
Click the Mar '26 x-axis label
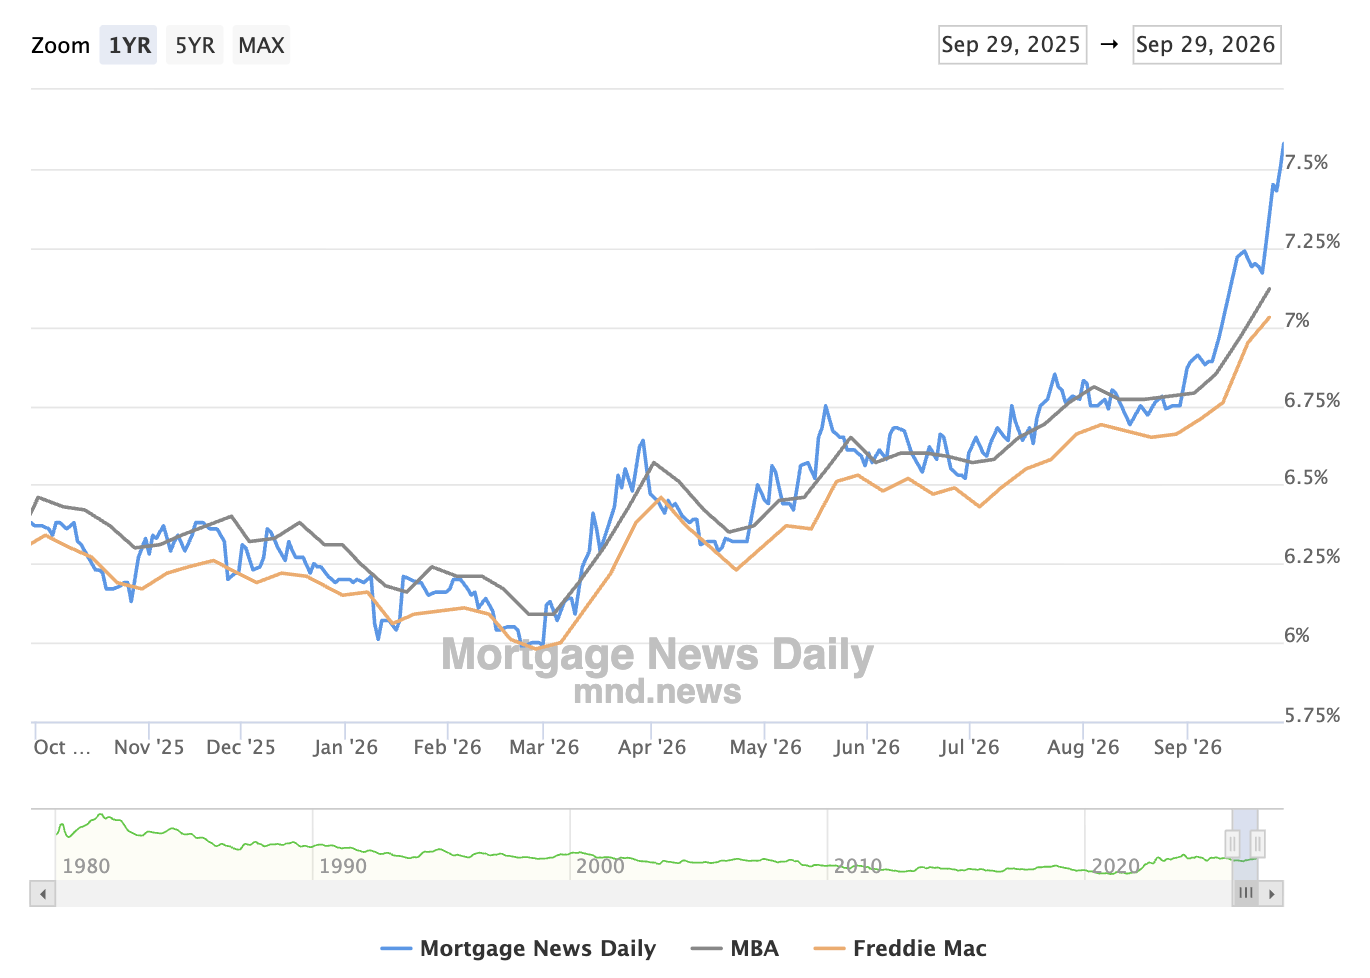coord(544,747)
